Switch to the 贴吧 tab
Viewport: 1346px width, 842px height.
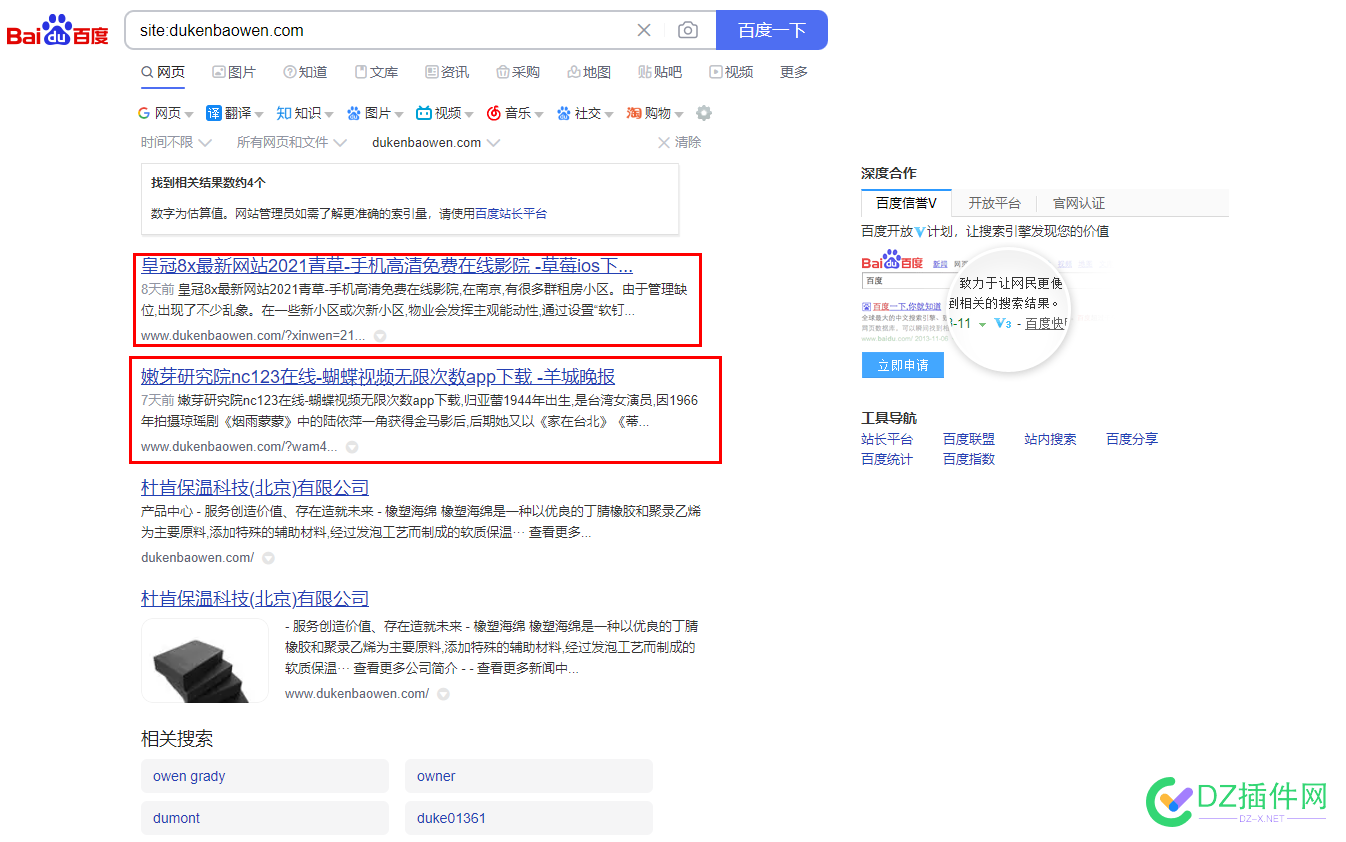[x=660, y=72]
